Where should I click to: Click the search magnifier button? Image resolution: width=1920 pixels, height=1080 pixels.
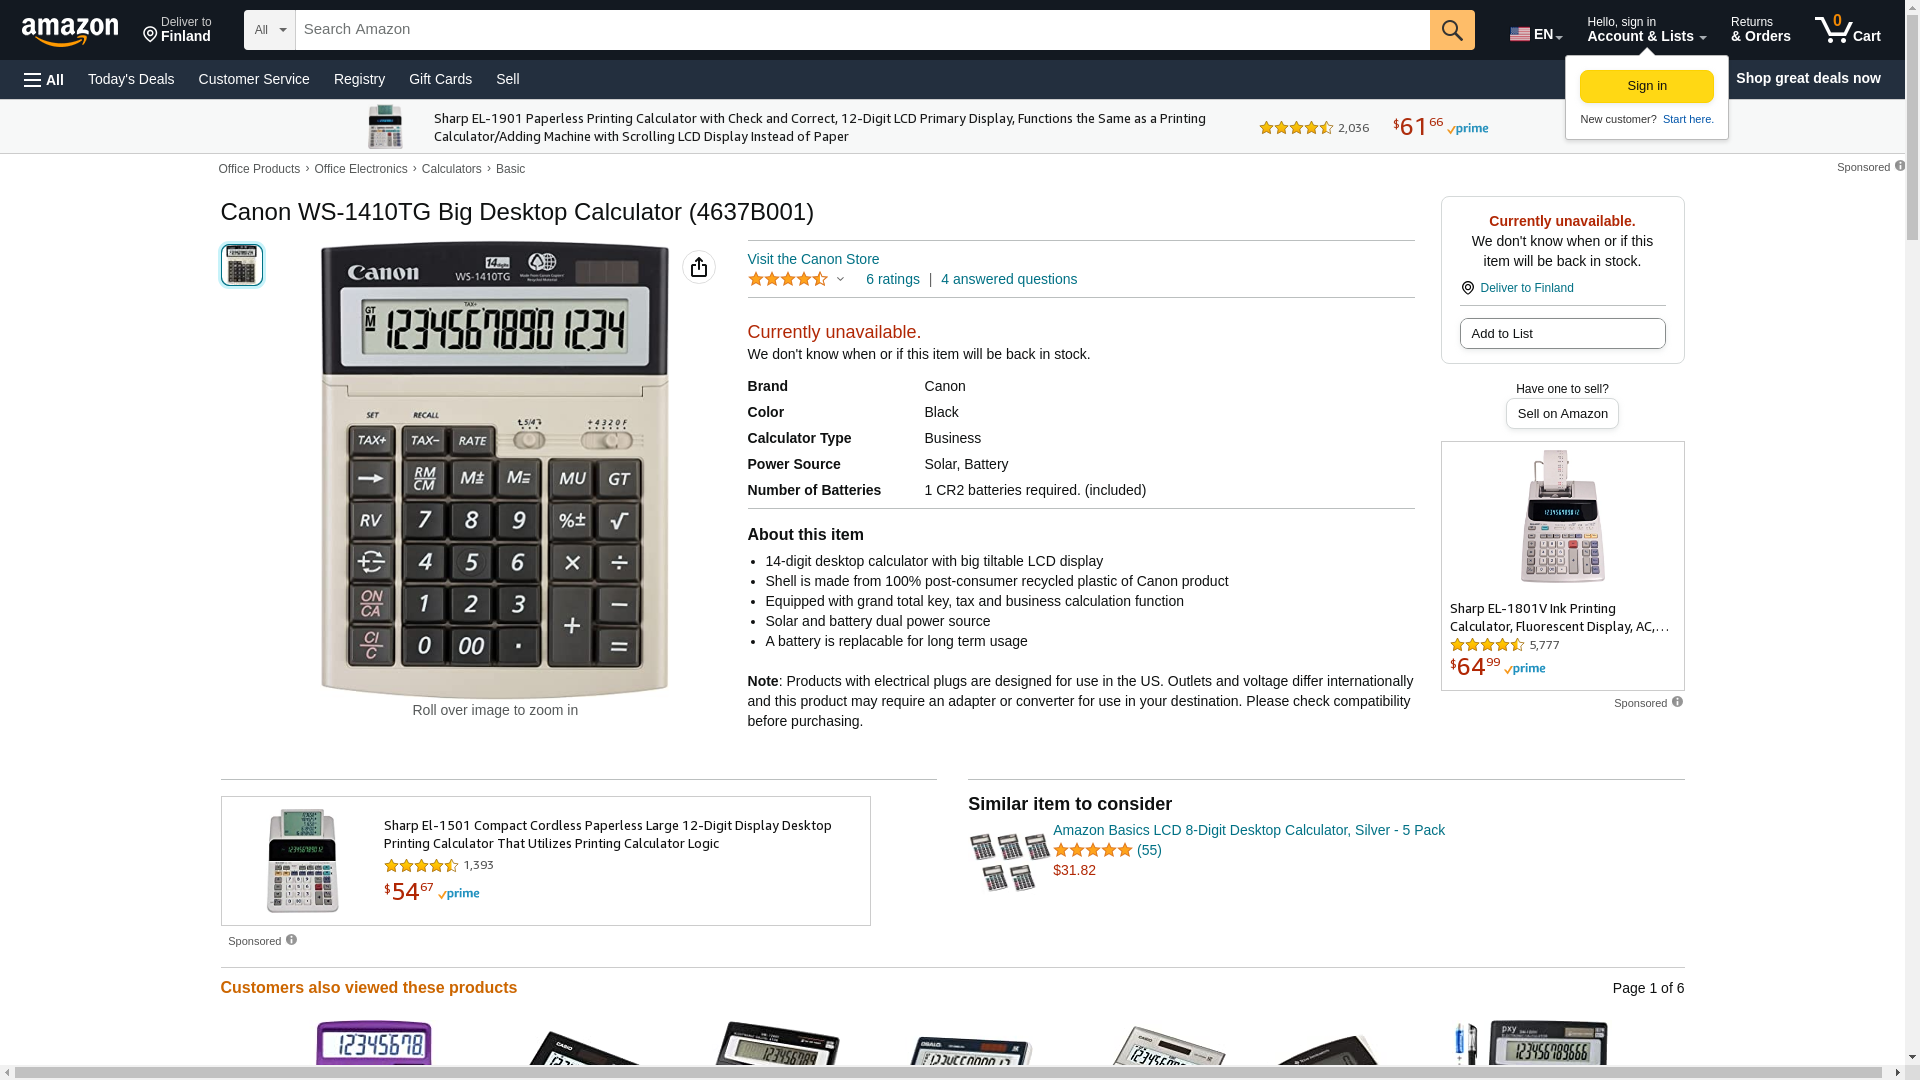coord(1452,30)
